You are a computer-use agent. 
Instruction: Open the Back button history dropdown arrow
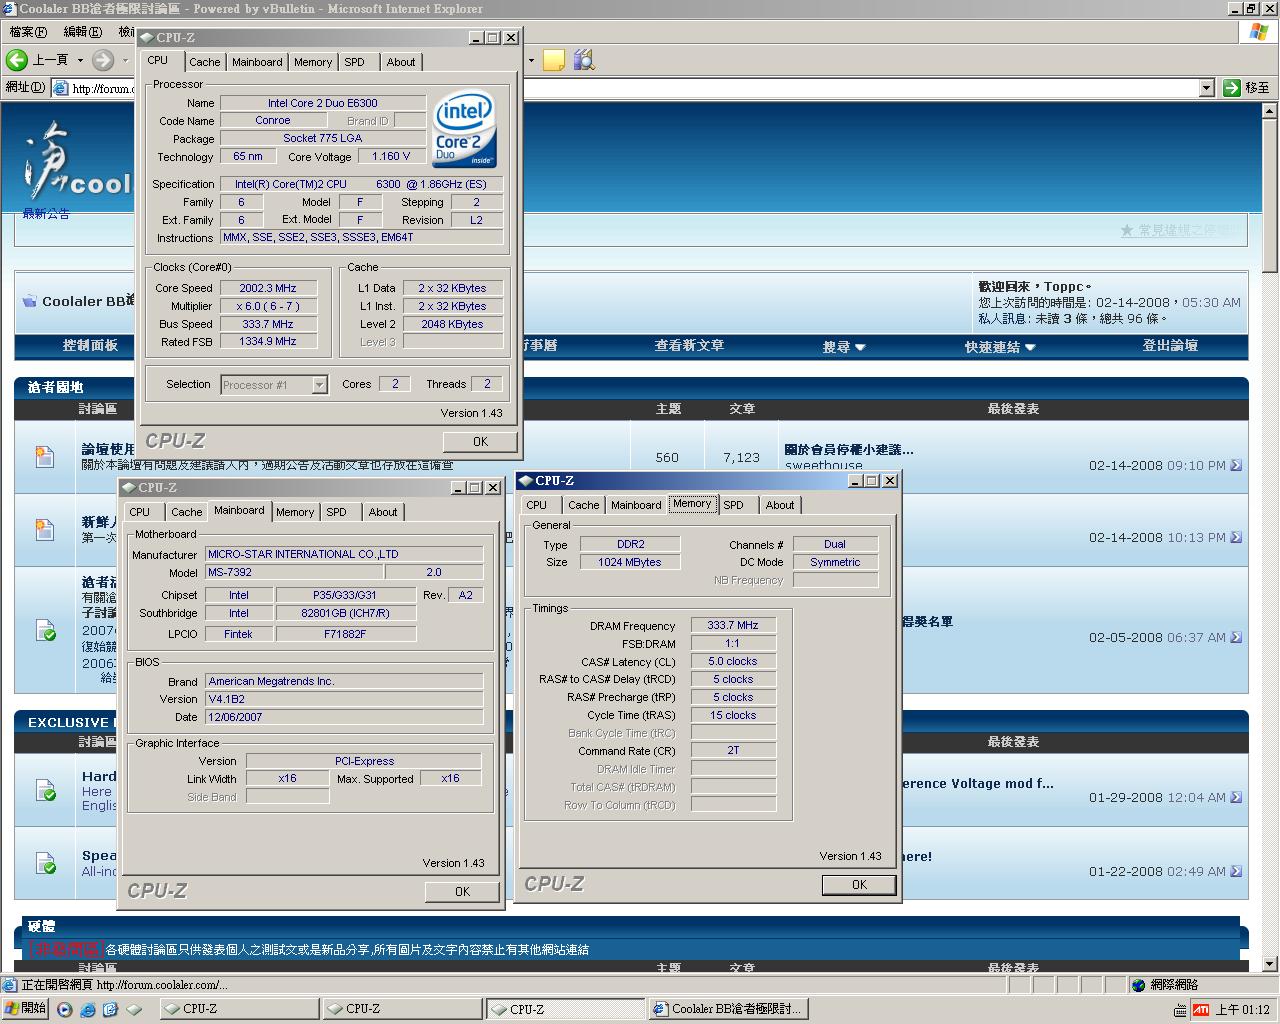tap(79, 60)
